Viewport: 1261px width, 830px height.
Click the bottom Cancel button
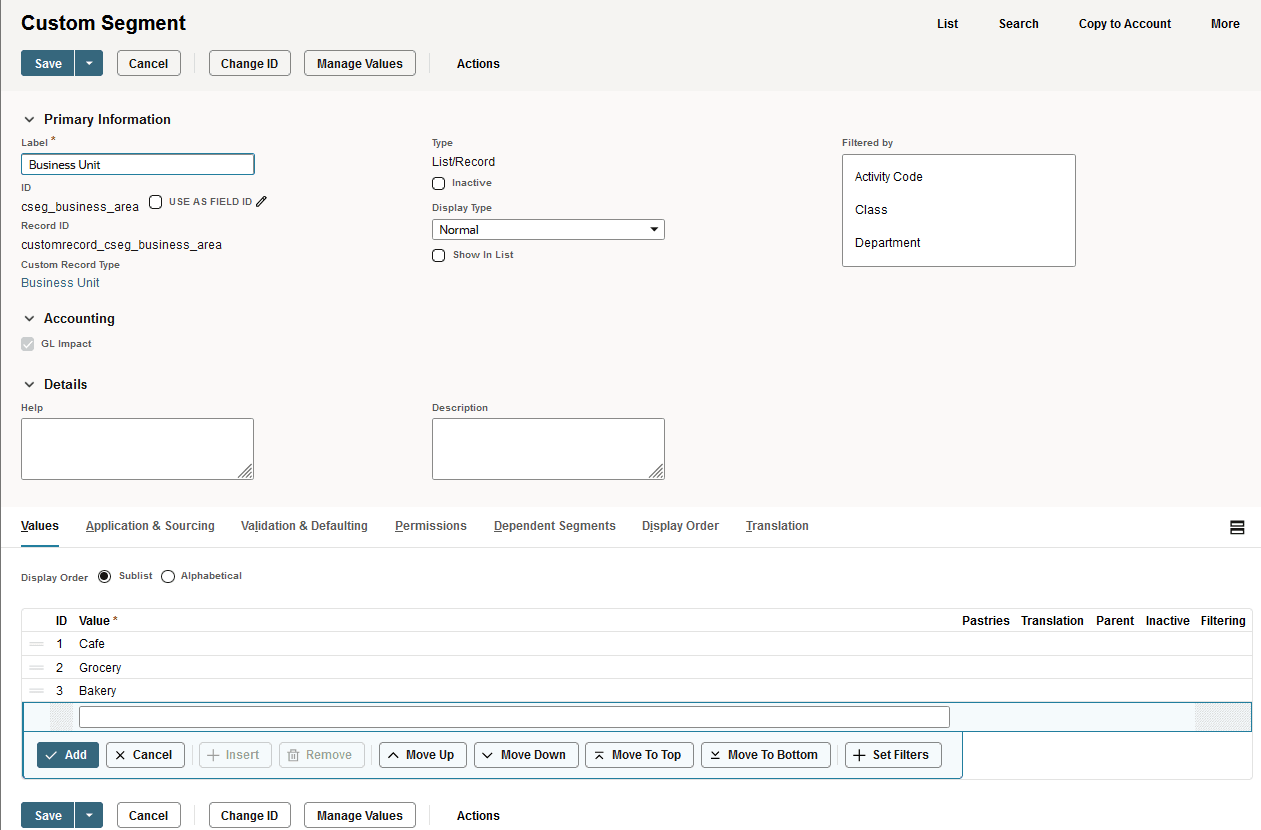tap(149, 815)
